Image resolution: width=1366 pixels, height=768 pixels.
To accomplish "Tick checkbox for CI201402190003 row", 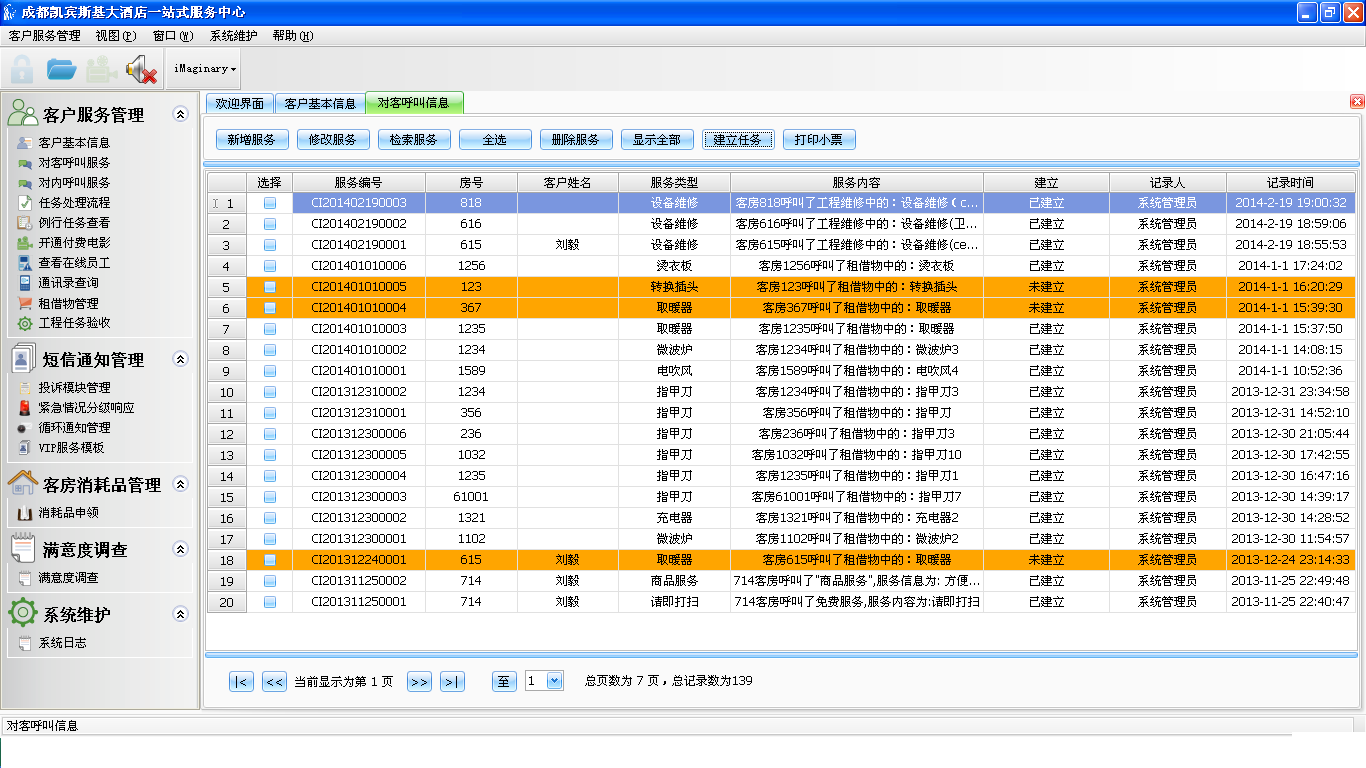I will (x=270, y=203).
